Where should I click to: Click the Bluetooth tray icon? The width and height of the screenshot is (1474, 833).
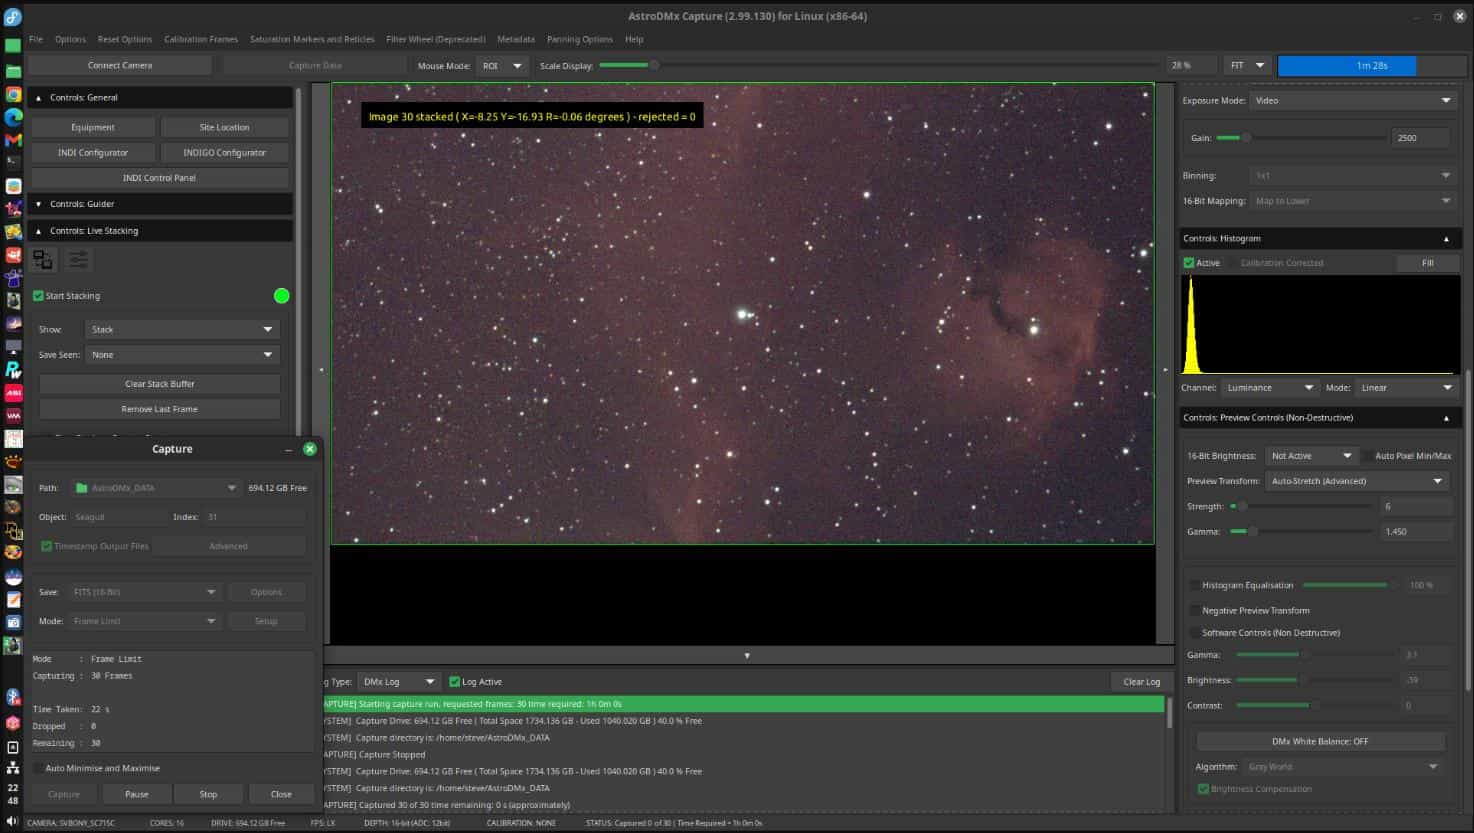(x=13, y=697)
